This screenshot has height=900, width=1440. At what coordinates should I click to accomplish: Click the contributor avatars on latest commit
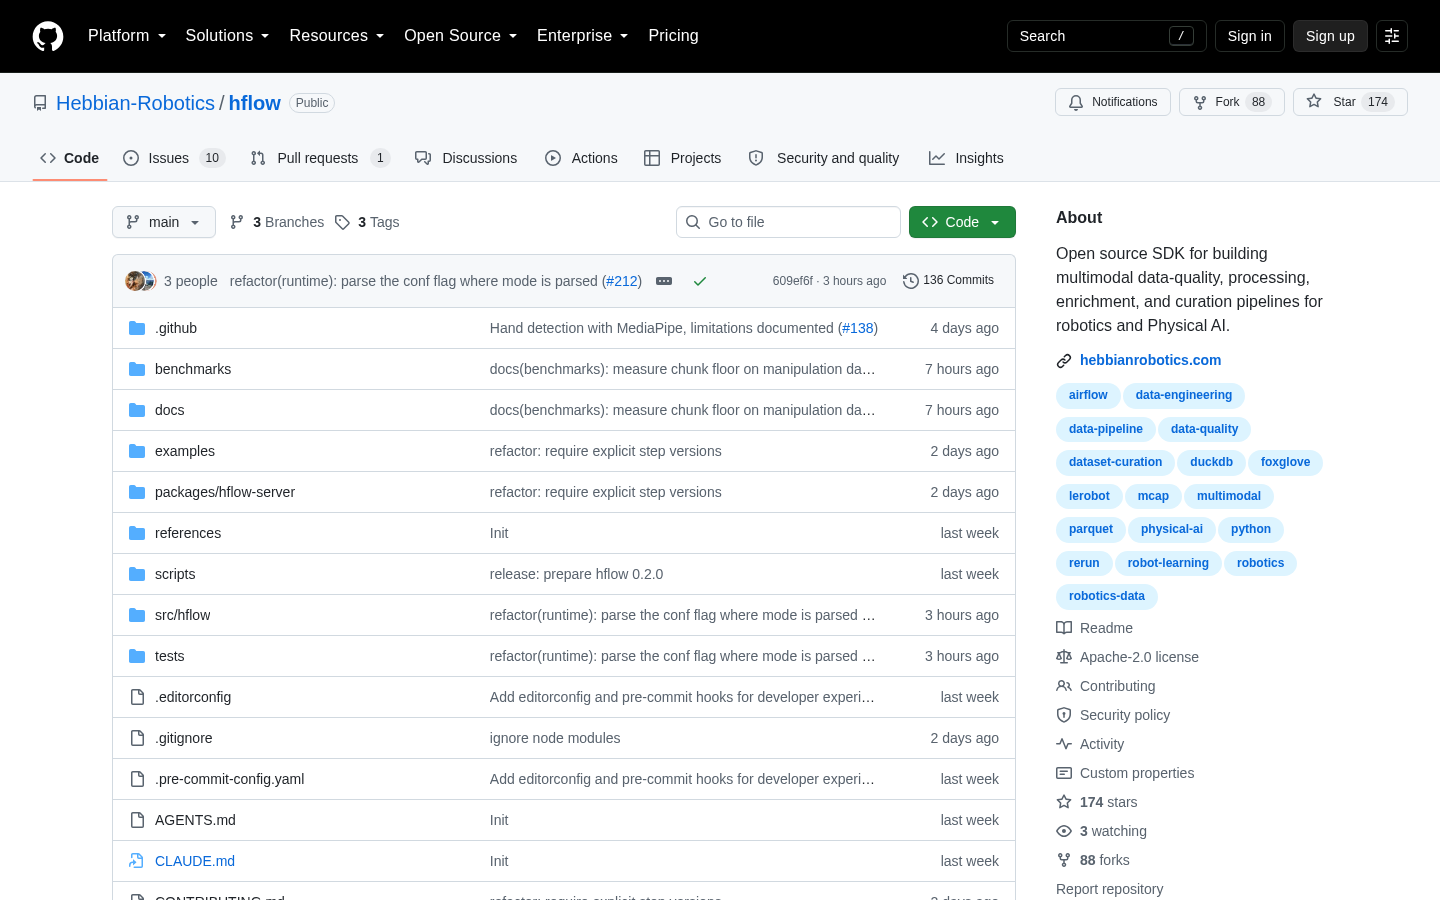pyautogui.click(x=140, y=281)
